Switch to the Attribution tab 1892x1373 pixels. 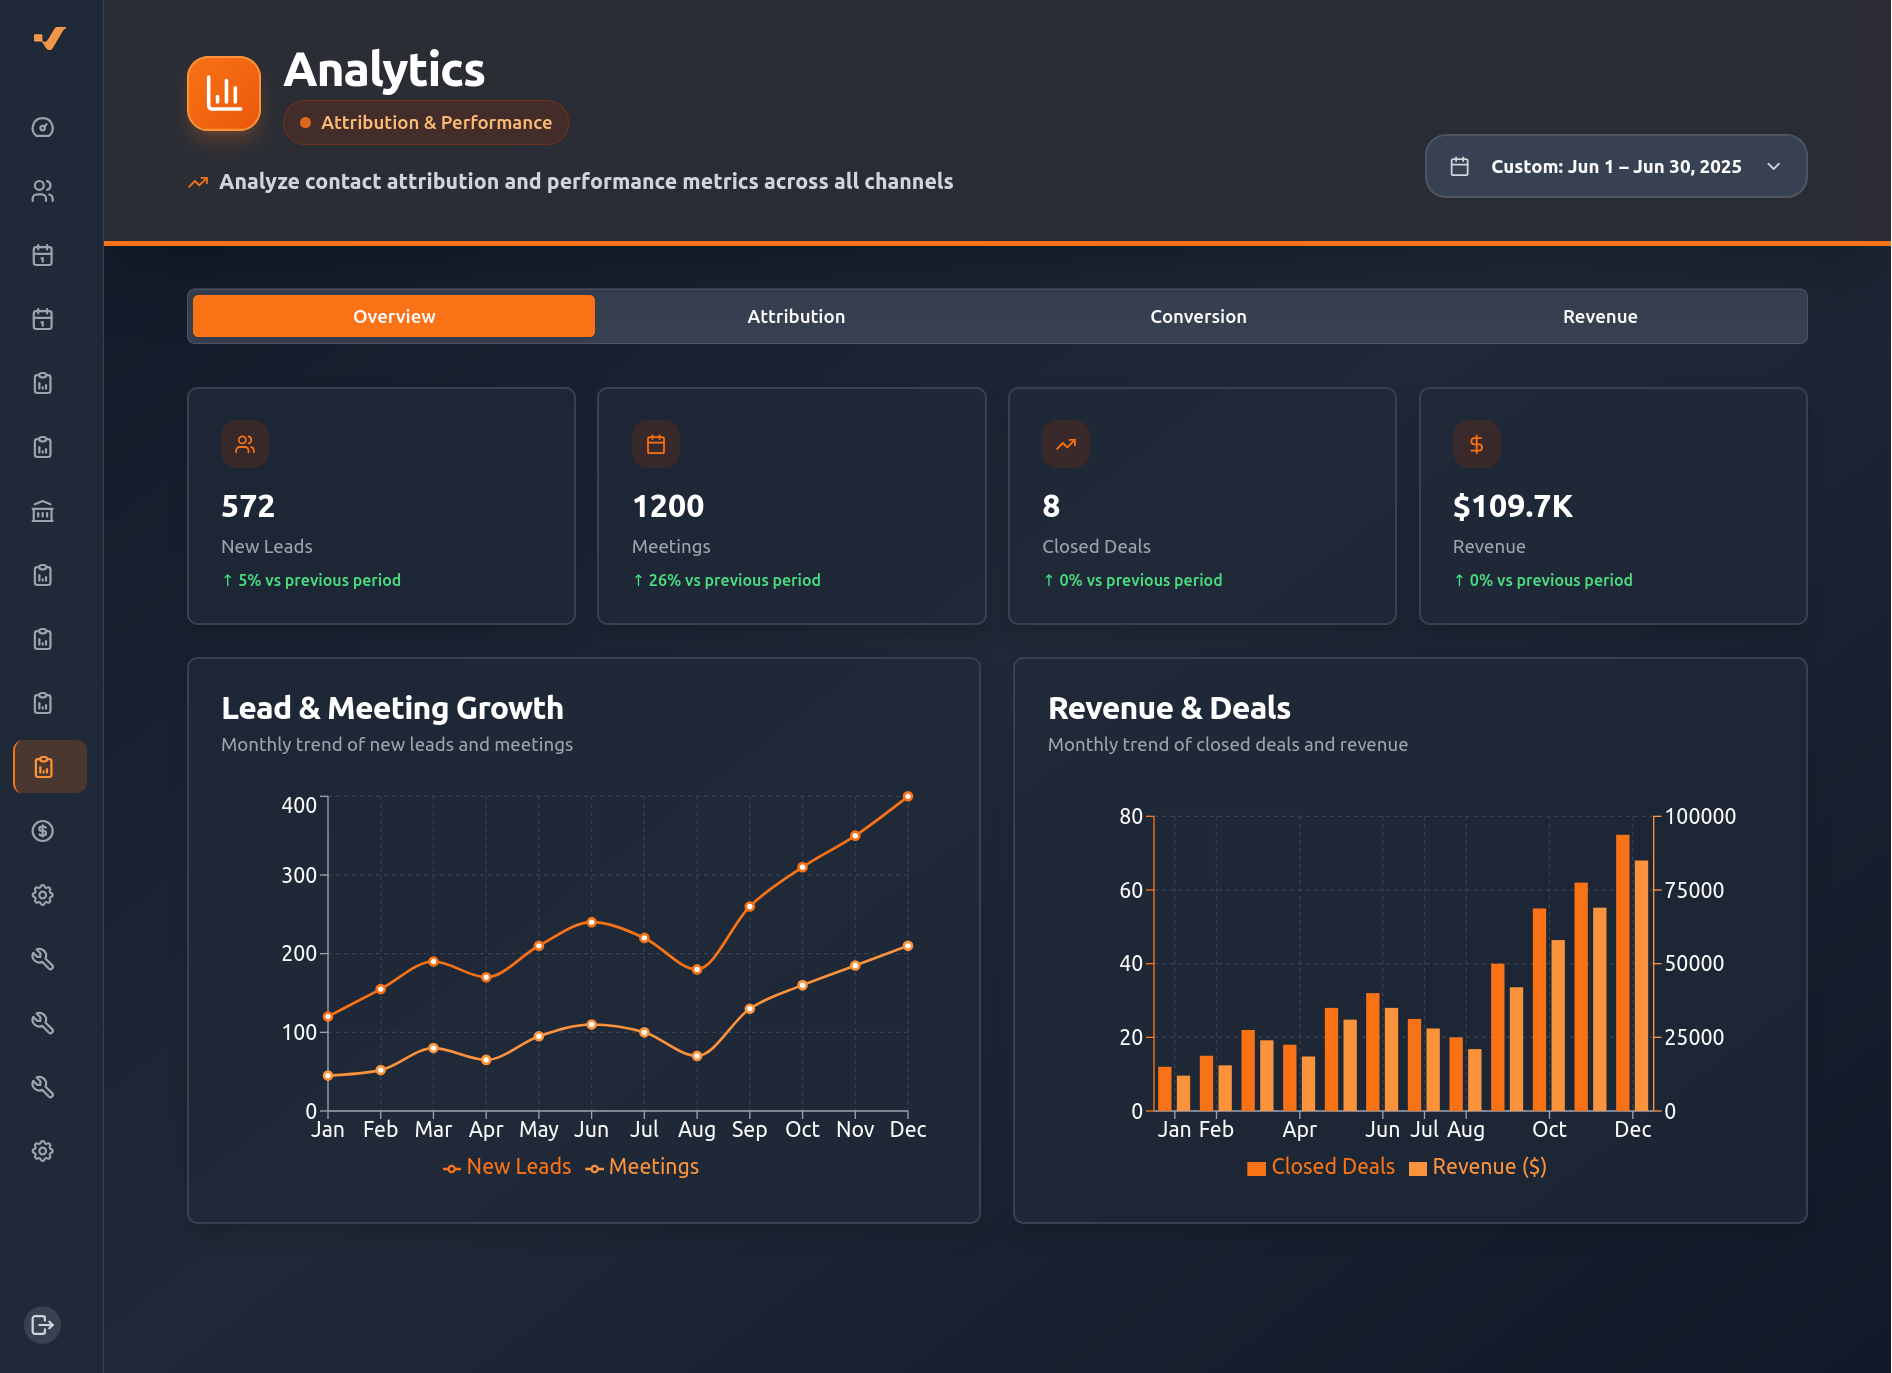coord(796,316)
